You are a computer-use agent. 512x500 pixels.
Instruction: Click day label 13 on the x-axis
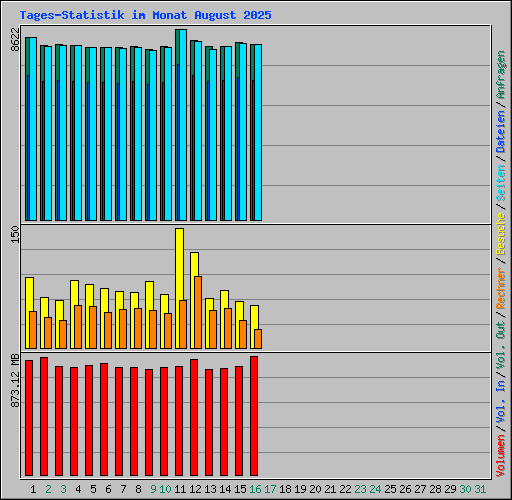click(210, 489)
